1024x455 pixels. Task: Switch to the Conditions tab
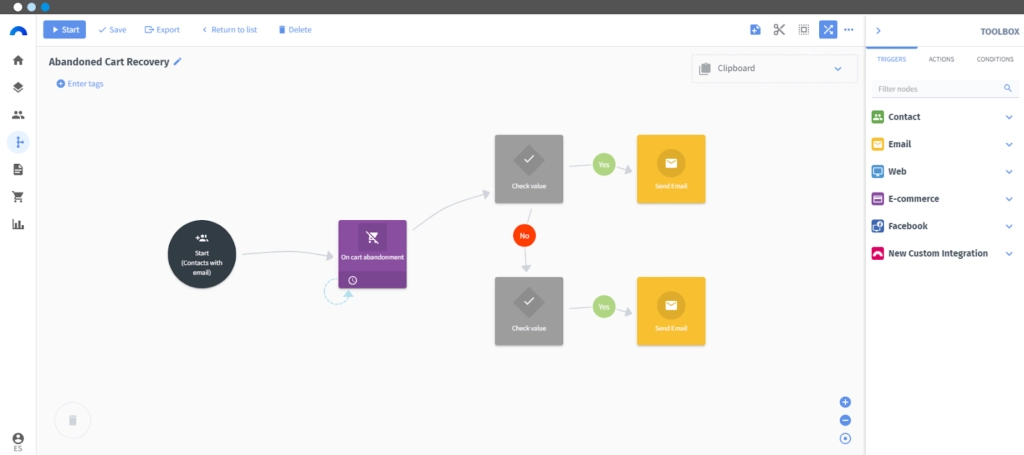[x=994, y=59]
